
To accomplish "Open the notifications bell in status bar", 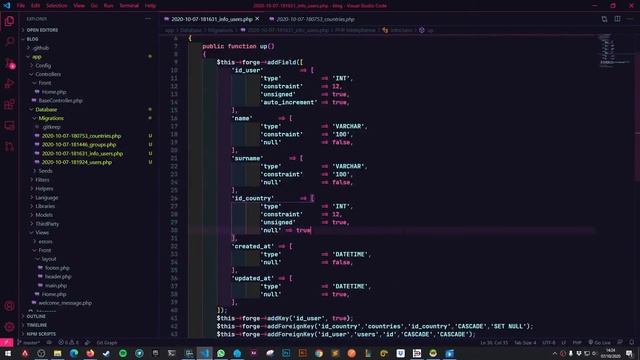I will point(632,342).
